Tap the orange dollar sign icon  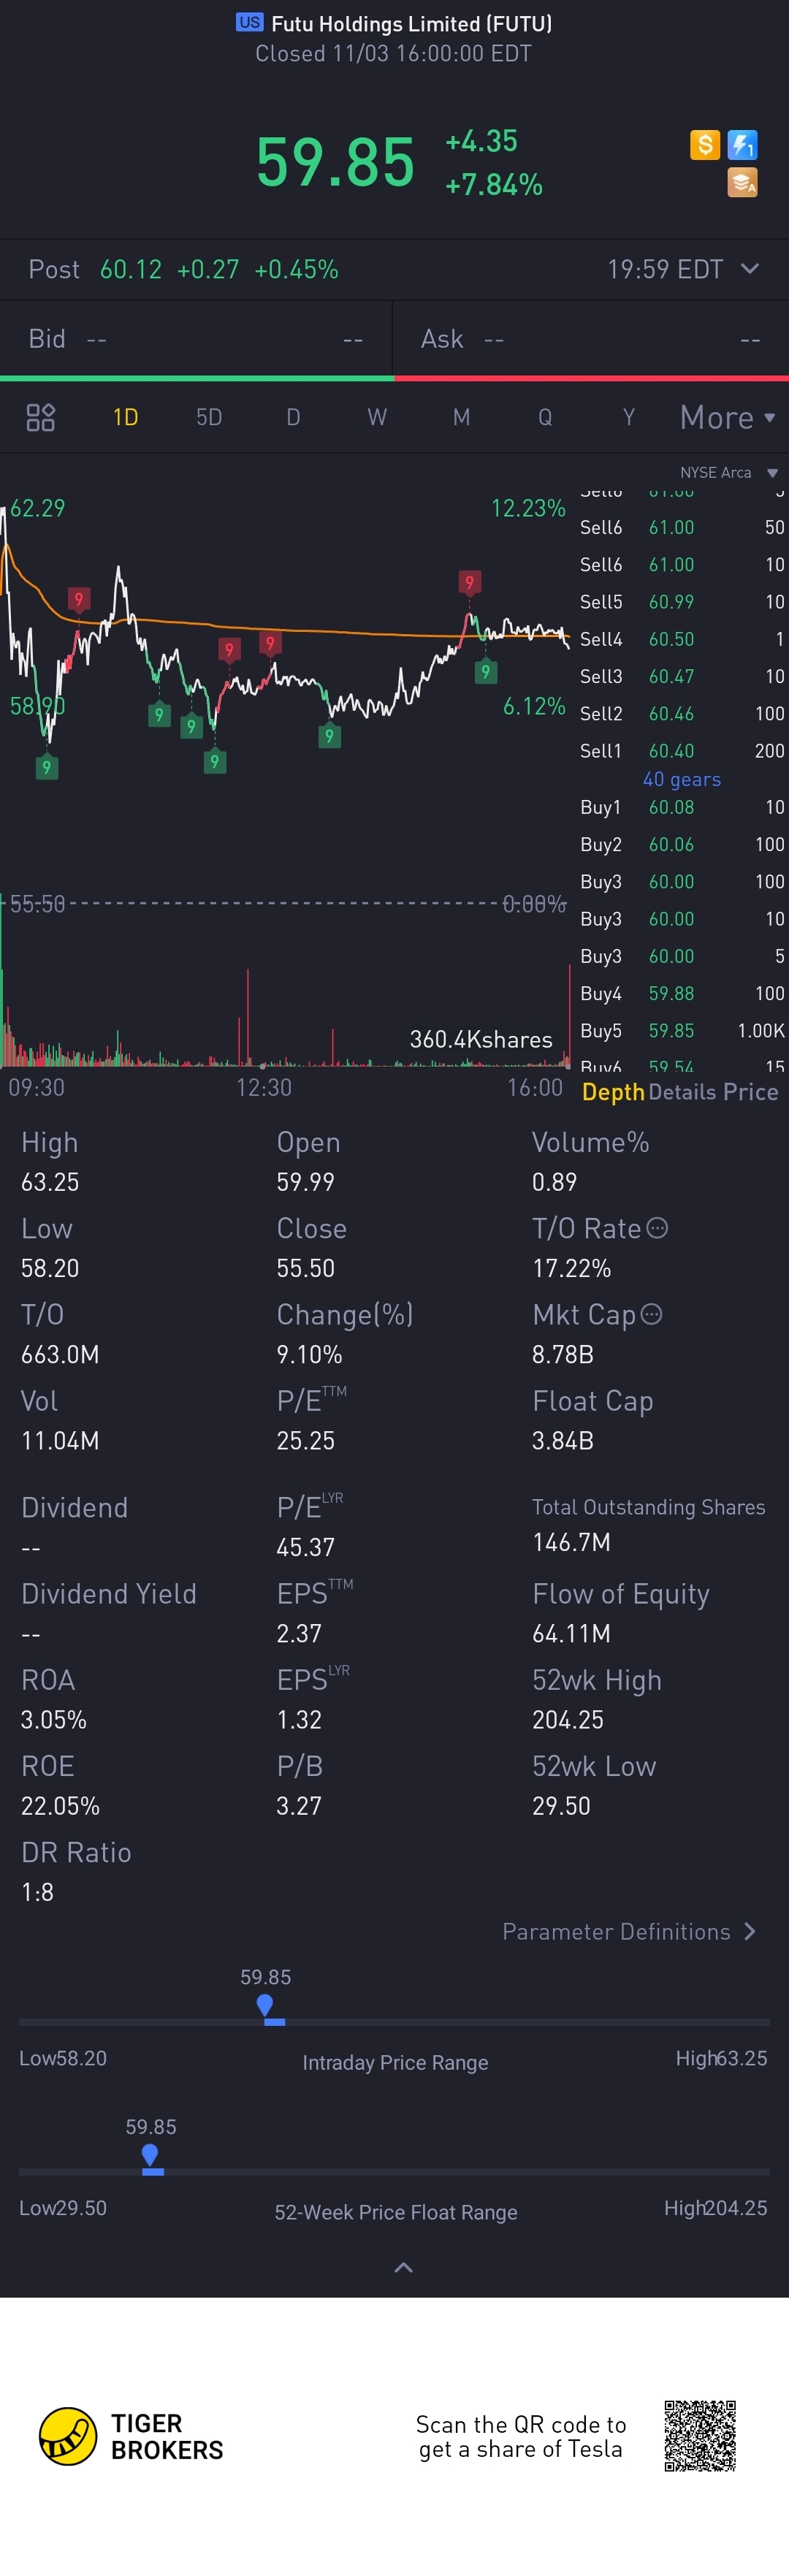705,145
